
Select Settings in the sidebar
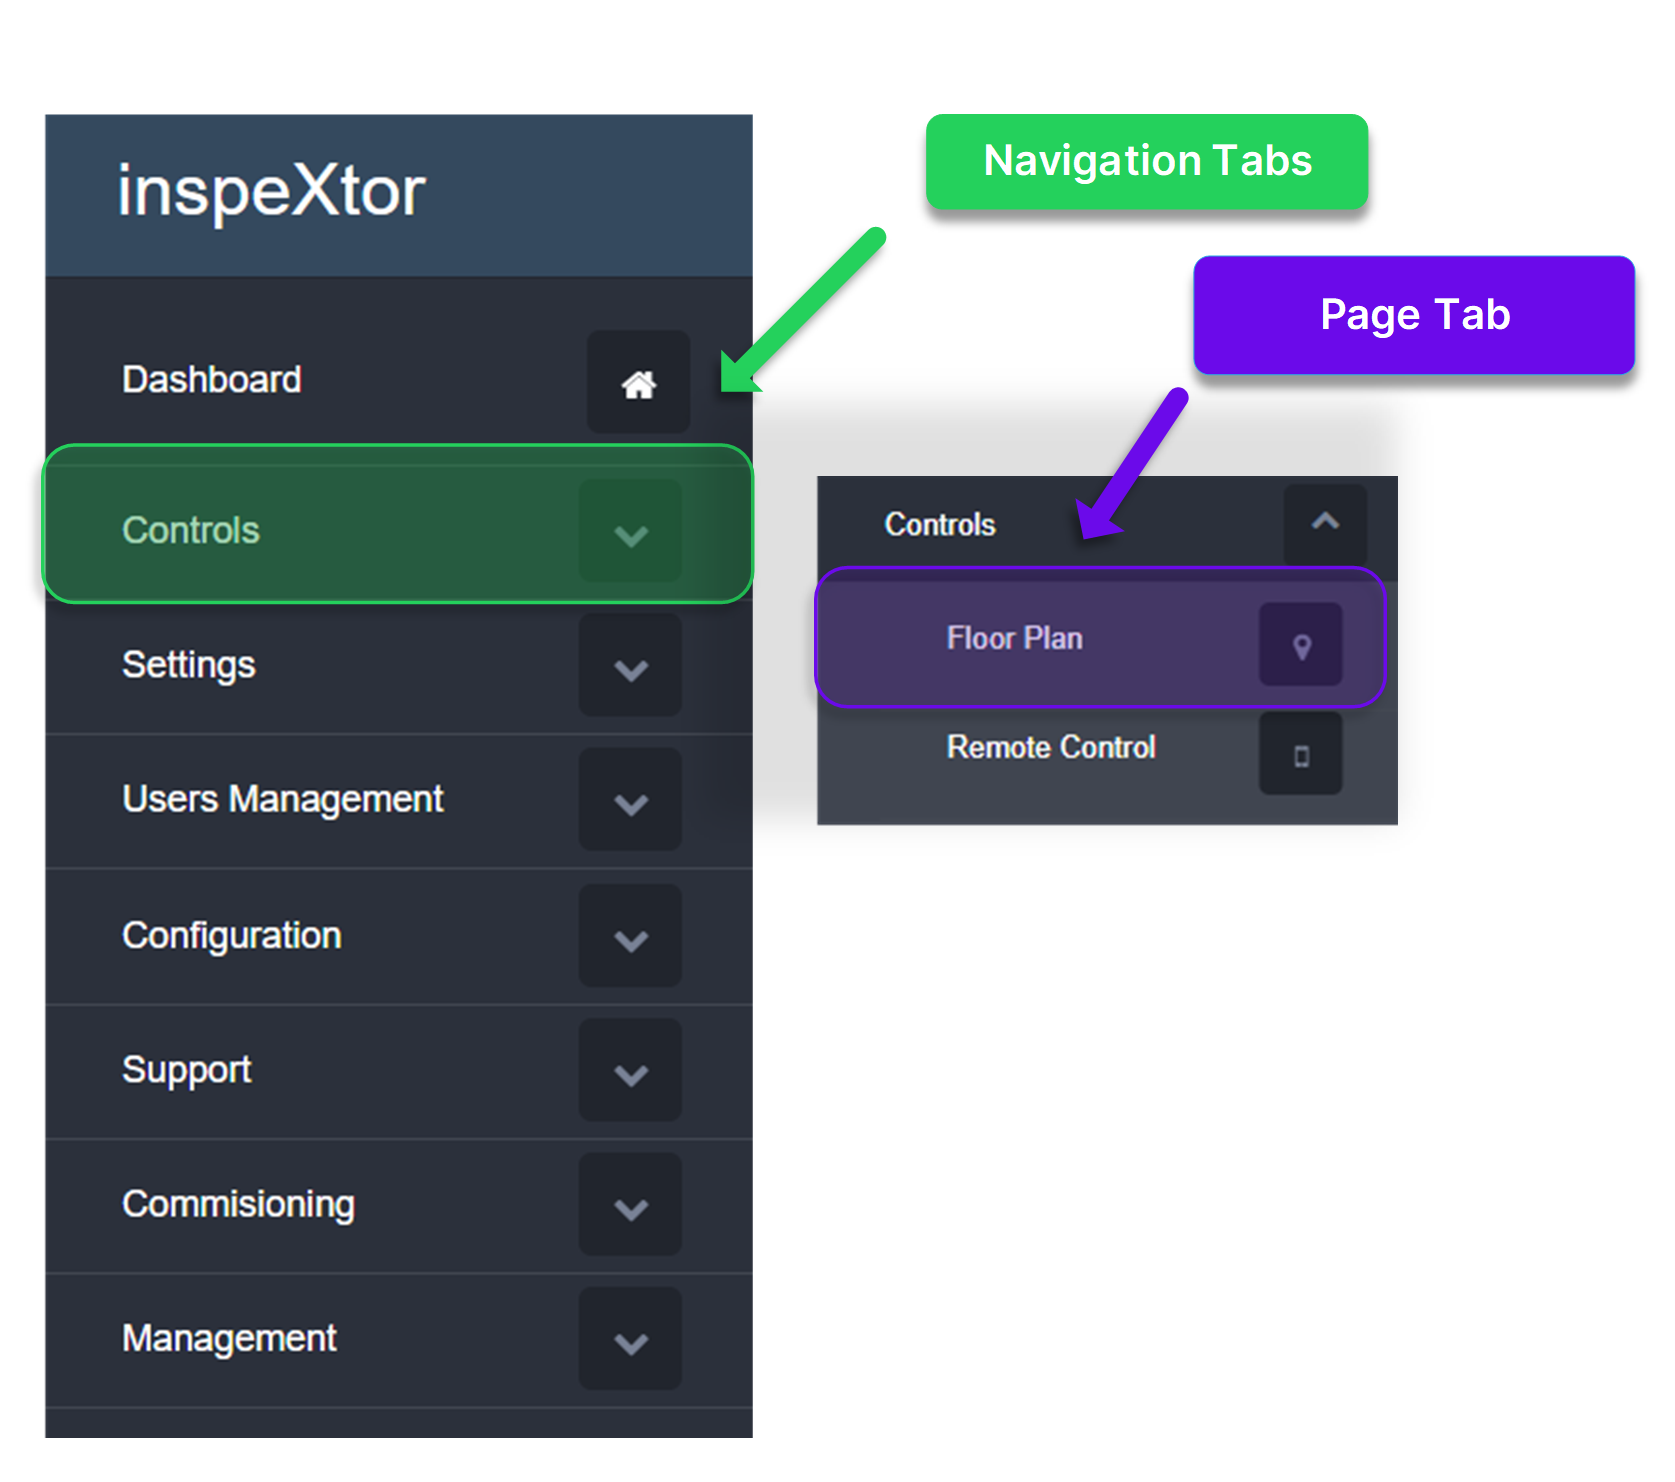189,665
